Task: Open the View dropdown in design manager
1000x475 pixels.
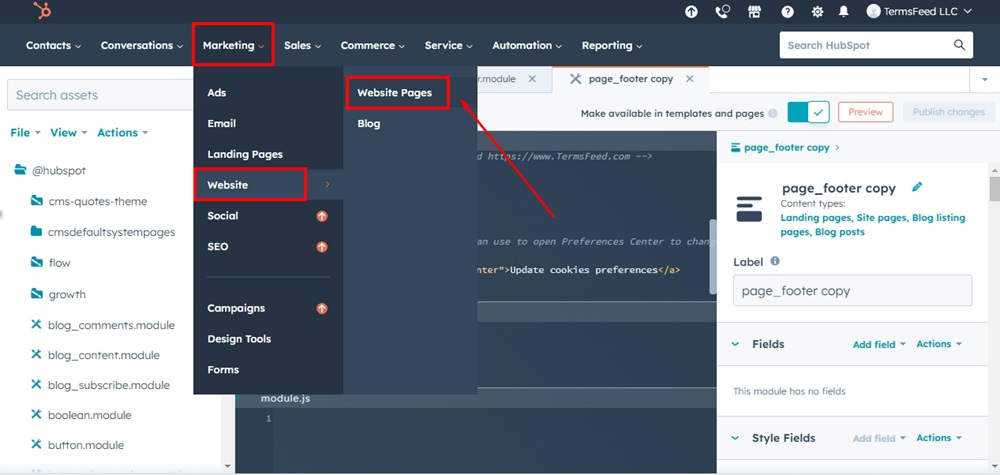Action: click(x=68, y=133)
